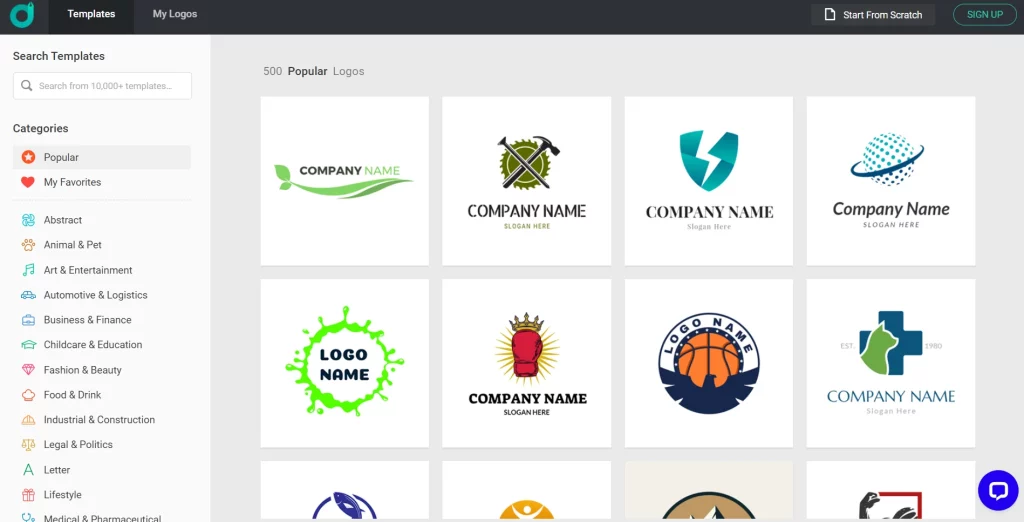The width and height of the screenshot is (1024, 522).
Task: Click the SIGN UP button
Action: click(x=985, y=14)
